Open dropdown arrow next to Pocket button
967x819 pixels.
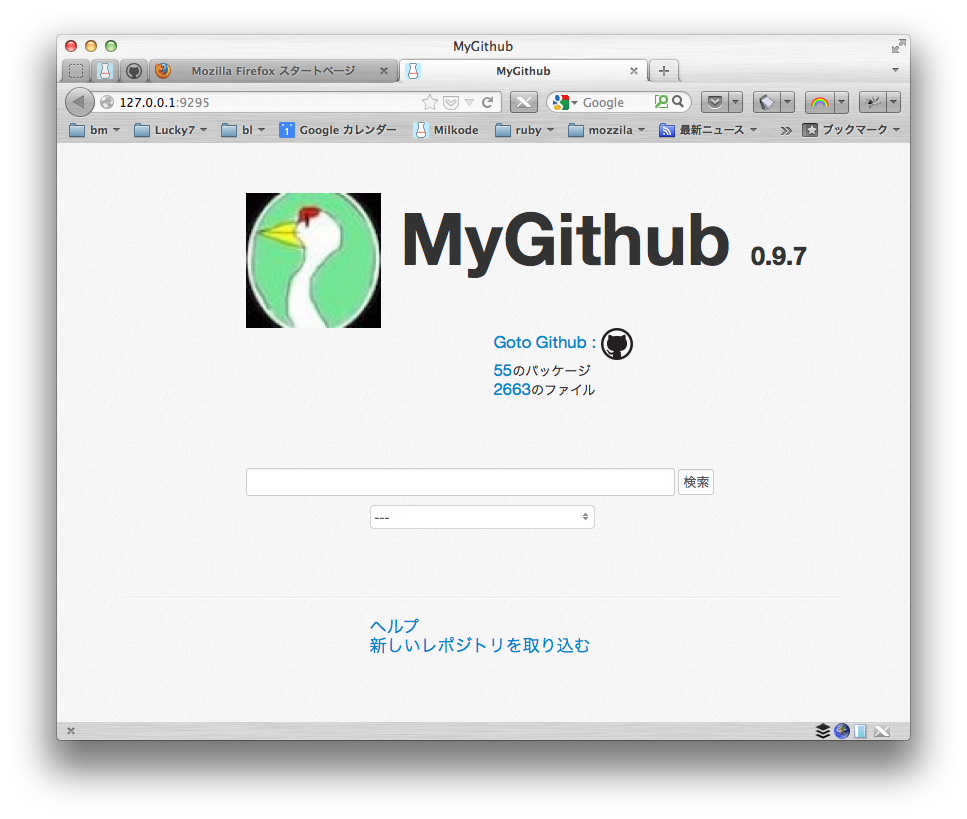click(x=736, y=102)
